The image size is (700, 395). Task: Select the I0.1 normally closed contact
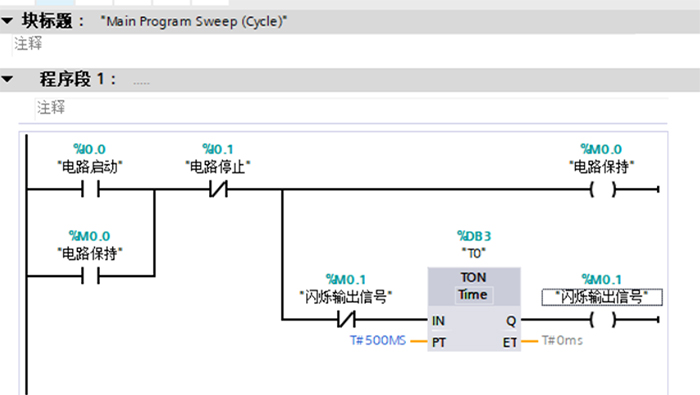pos(218,189)
